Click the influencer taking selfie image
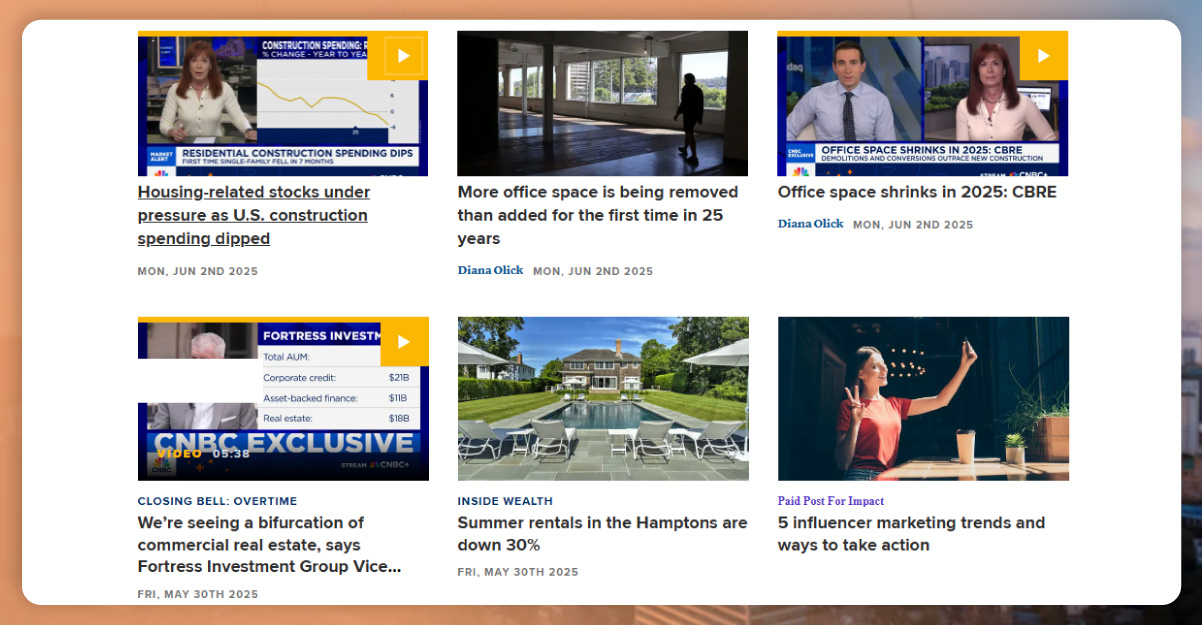Screen dimensions: 1202x625 point(922,398)
